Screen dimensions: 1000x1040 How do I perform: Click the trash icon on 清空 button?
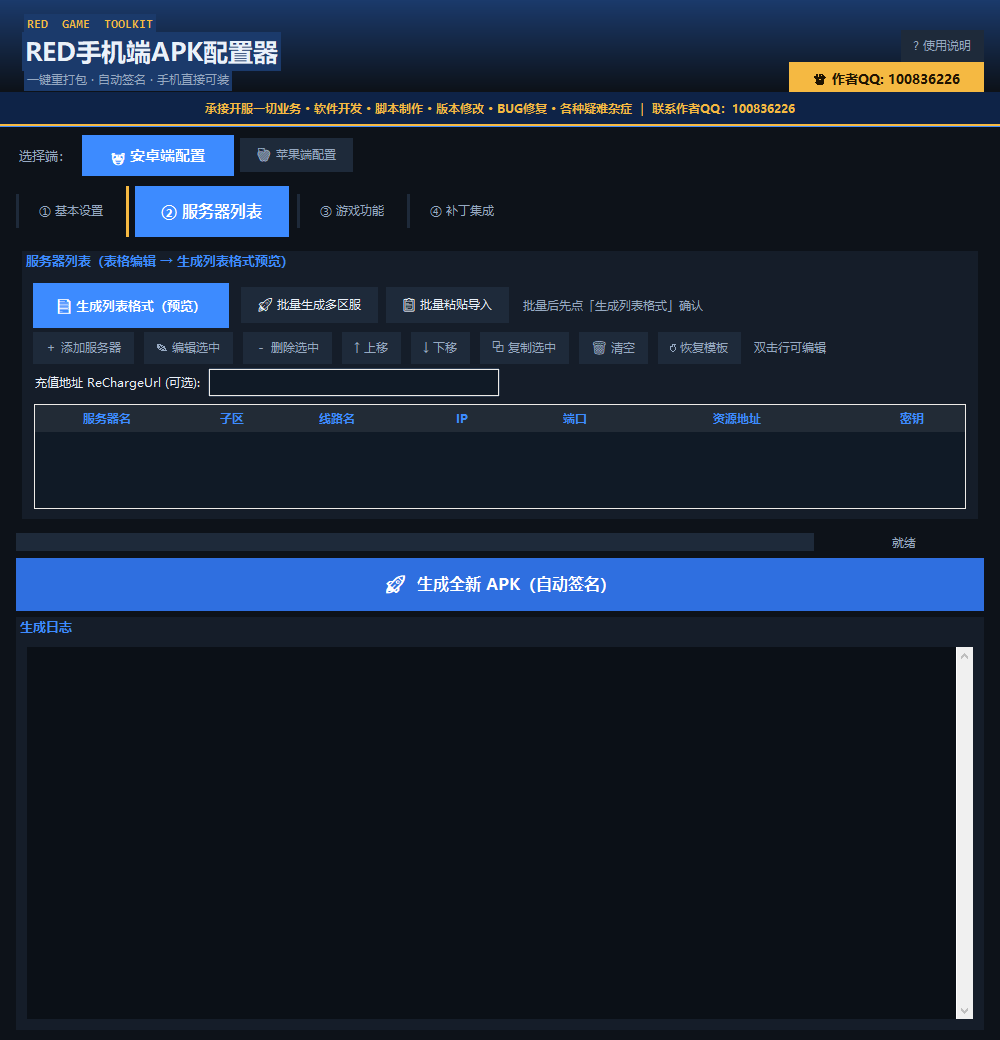click(x=599, y=348)
